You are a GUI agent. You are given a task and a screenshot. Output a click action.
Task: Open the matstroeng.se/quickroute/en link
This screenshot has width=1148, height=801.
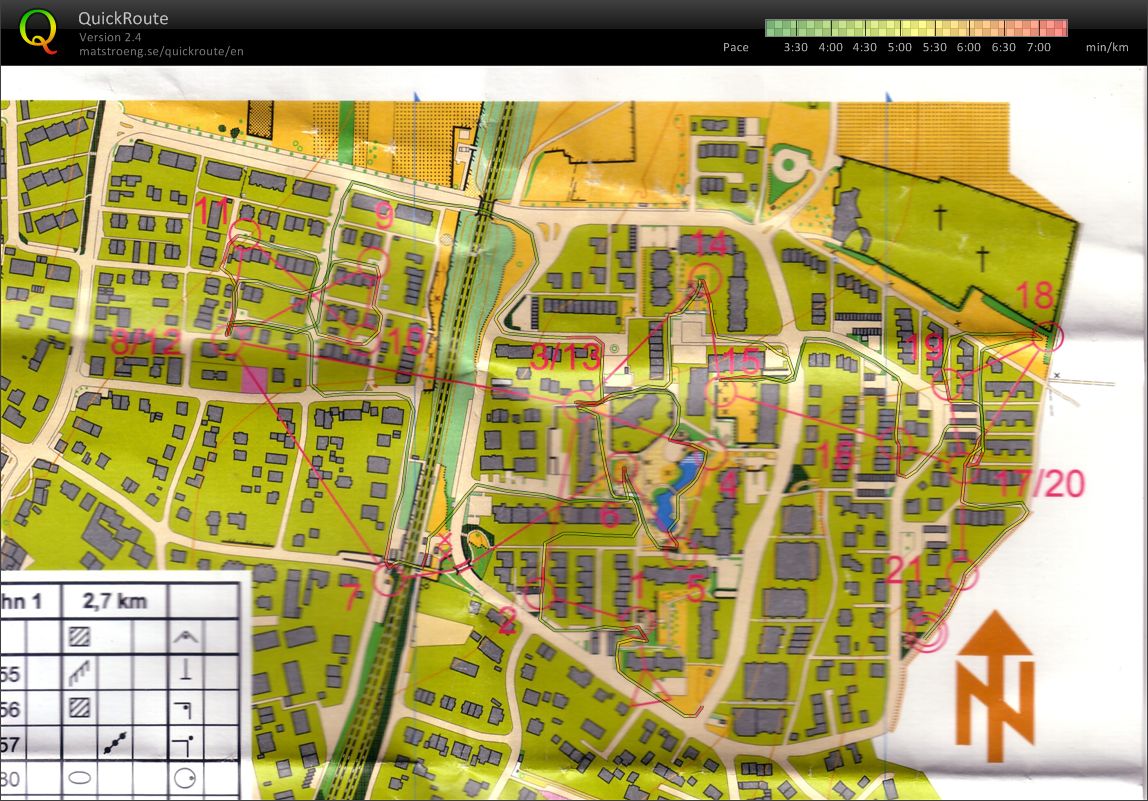(161, 51)
